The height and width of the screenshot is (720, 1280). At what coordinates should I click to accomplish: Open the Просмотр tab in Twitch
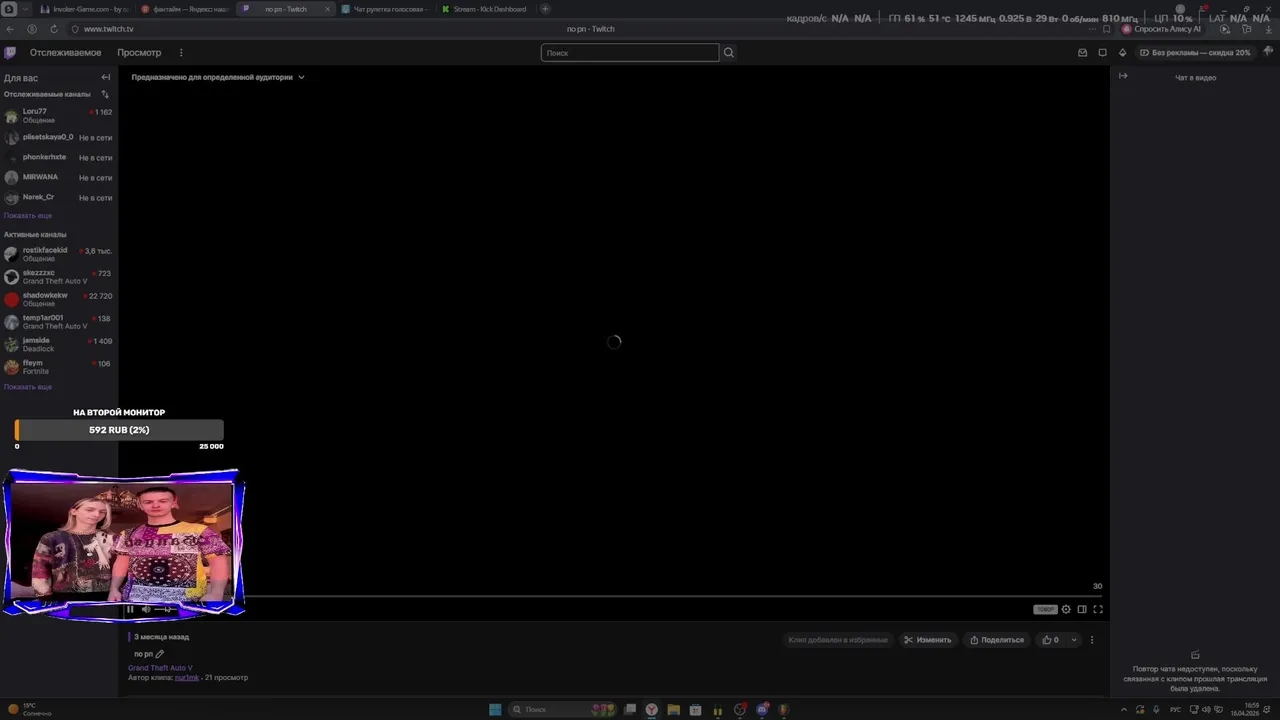[139, 53]
